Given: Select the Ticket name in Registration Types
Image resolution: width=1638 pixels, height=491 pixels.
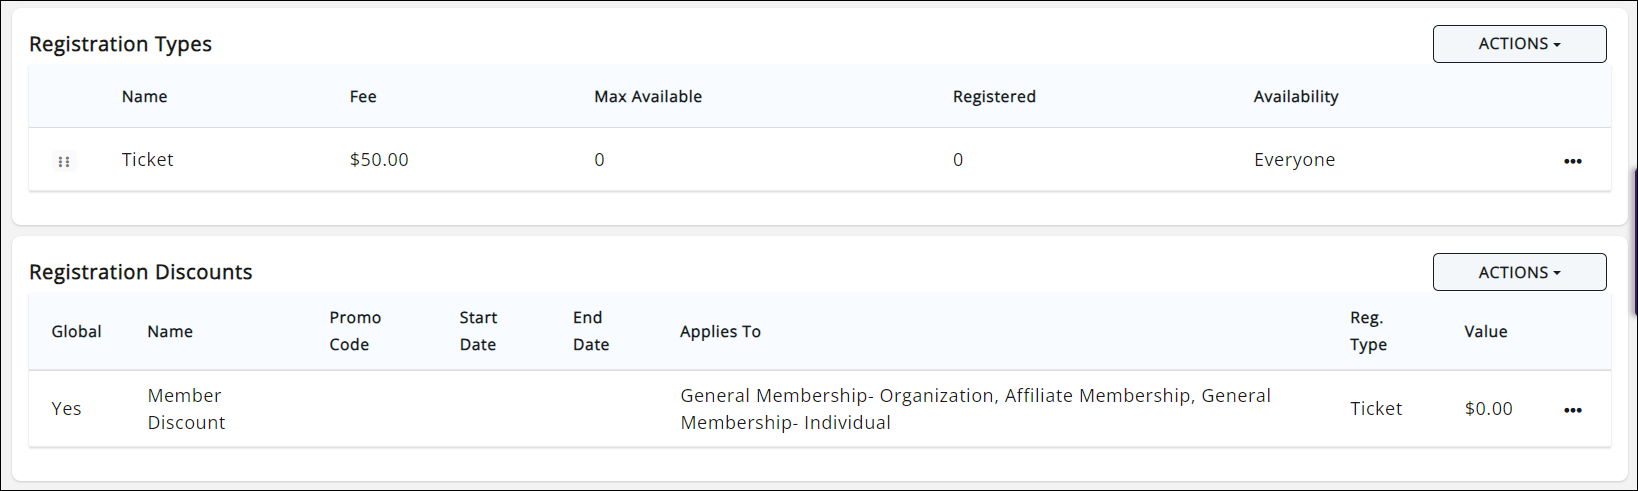Looking at the screenshot, I should 147,160.
